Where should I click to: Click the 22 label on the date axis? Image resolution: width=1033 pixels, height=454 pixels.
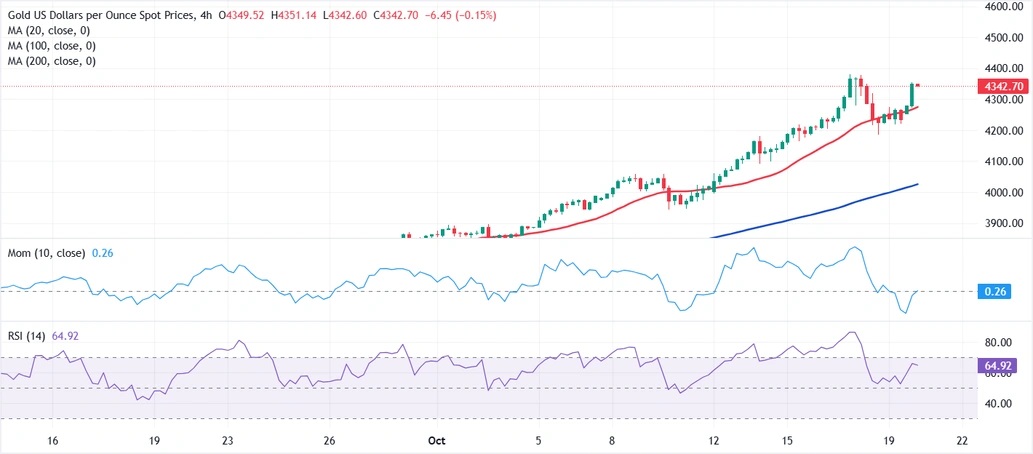point(961,441)
